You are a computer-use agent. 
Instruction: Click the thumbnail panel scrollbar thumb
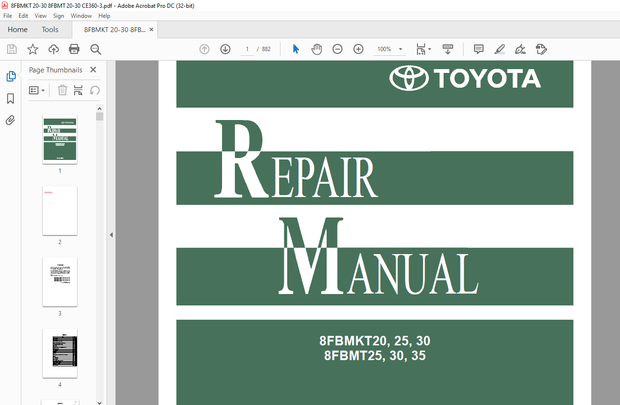99,116
